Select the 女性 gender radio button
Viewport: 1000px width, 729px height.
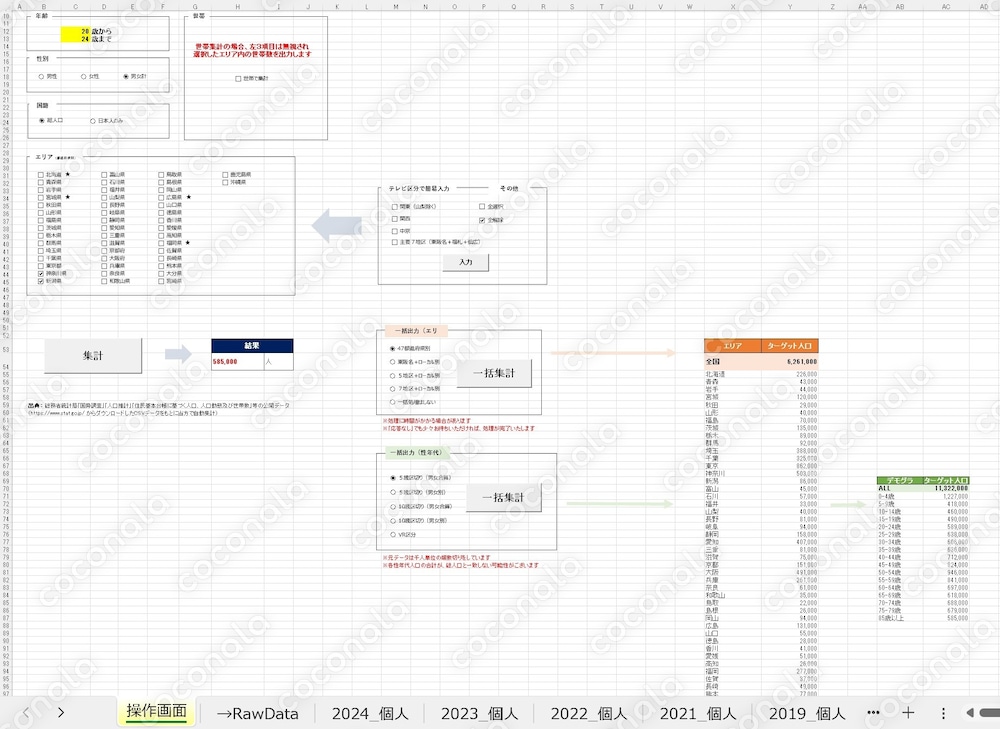pyautogui.click(x=84, y=77)
